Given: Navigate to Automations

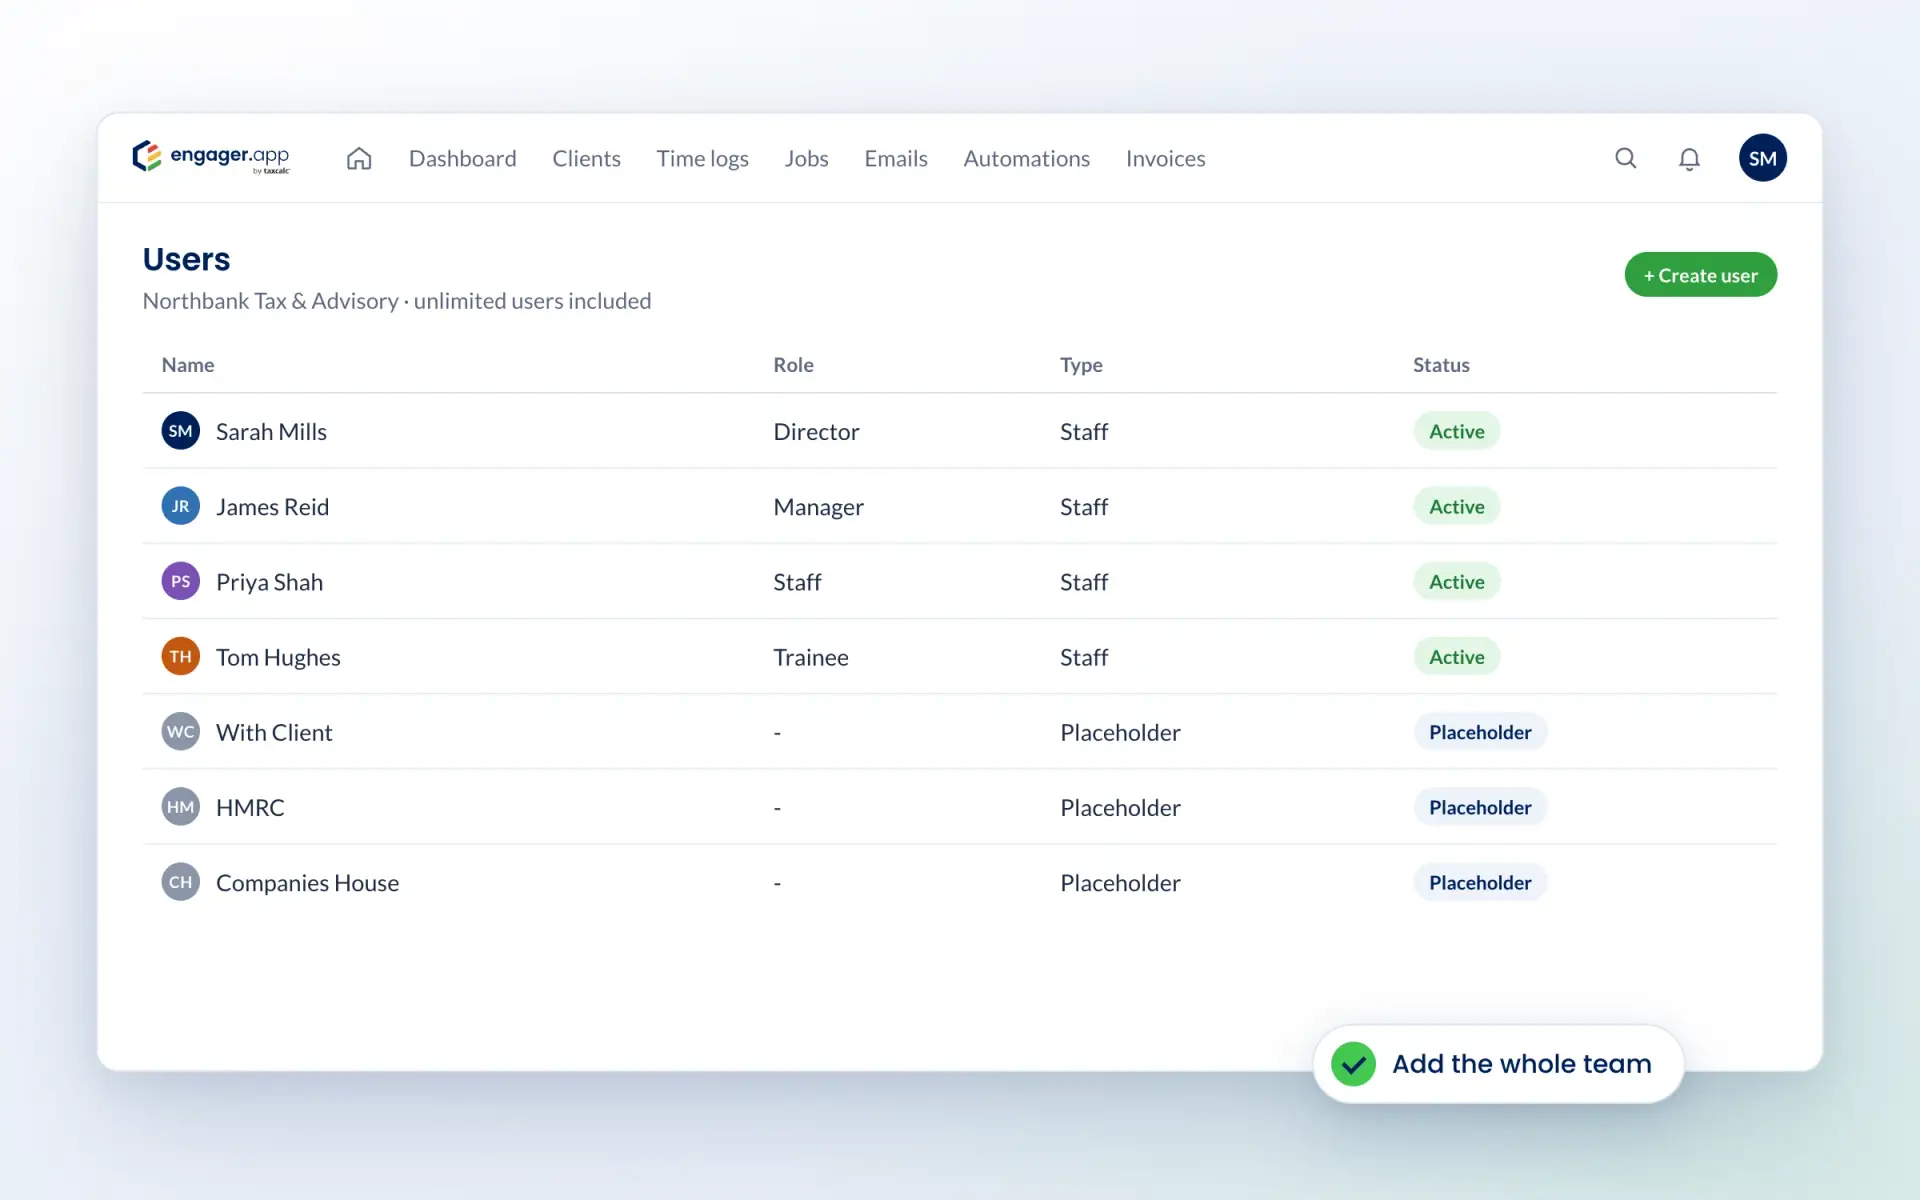Looking at the screenshot, I should point(1026,158).
